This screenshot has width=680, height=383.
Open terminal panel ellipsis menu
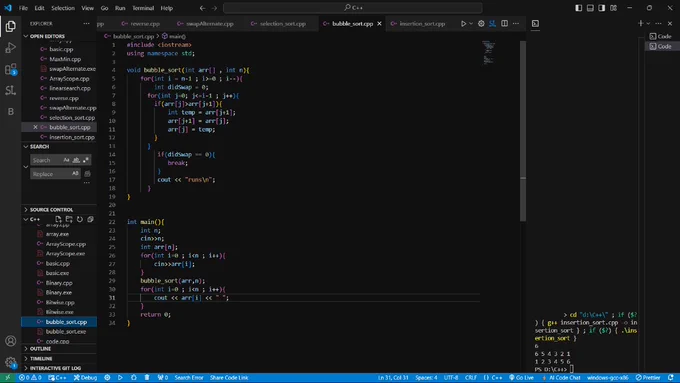(658, 23)
